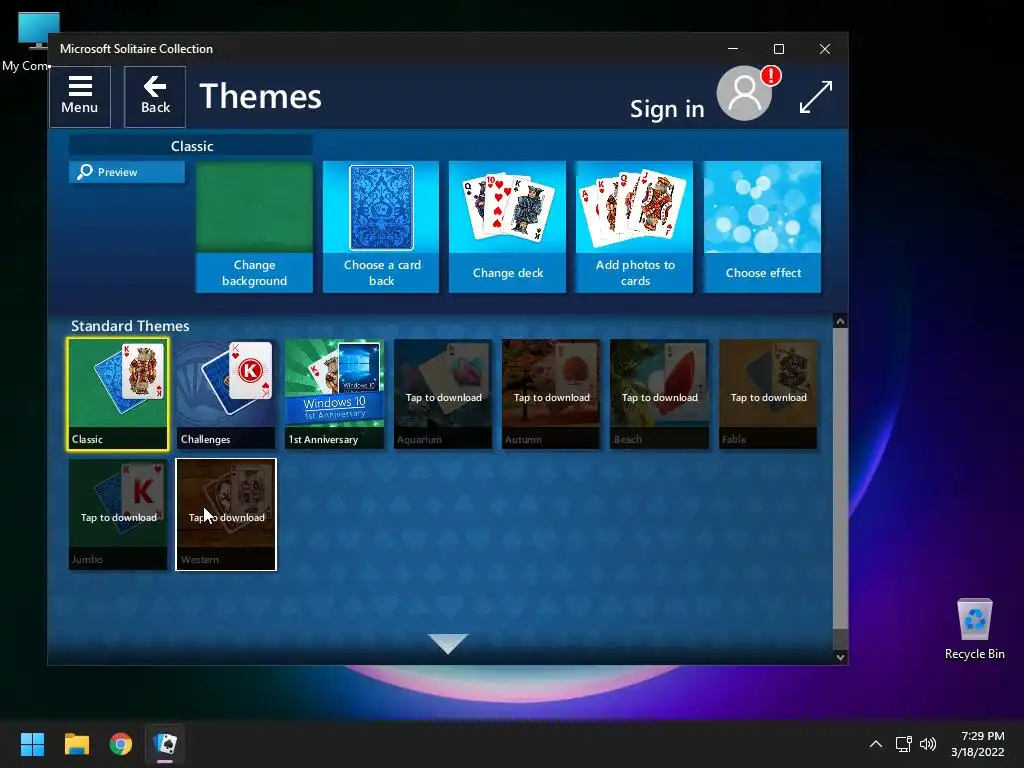This screenshot has height=768, width=1024.
Task: Show hidden system tray icons chevron
Action: (876, 744)
